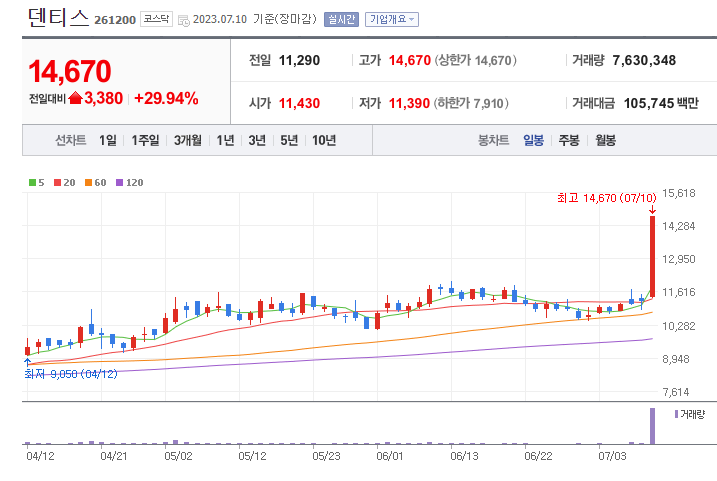
Task: Switch to 주봉 candle chart
Action: [x=569, y=140]
